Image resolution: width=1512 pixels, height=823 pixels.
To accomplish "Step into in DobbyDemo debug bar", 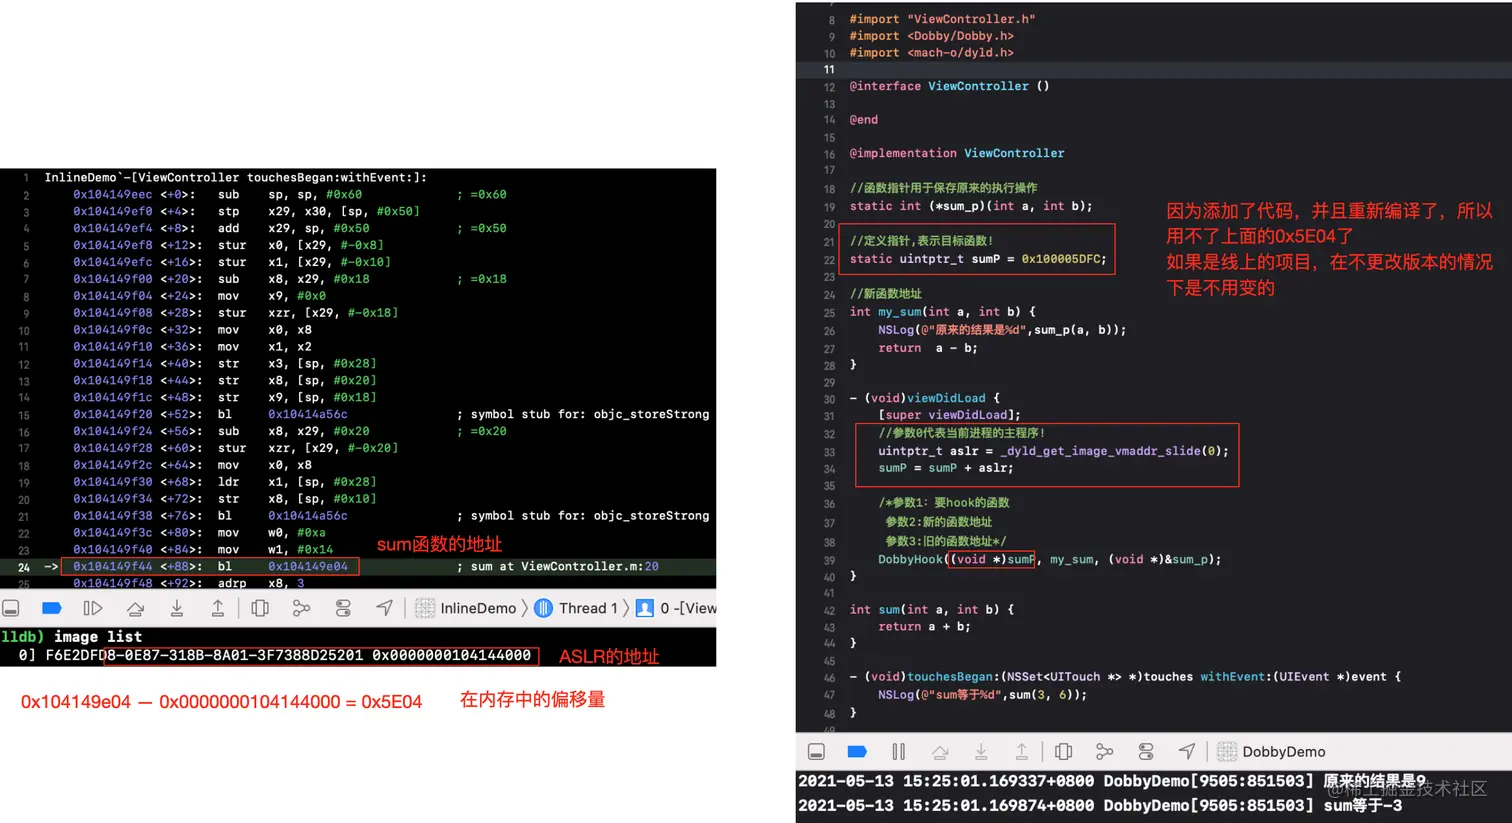I will coord(981,751).
